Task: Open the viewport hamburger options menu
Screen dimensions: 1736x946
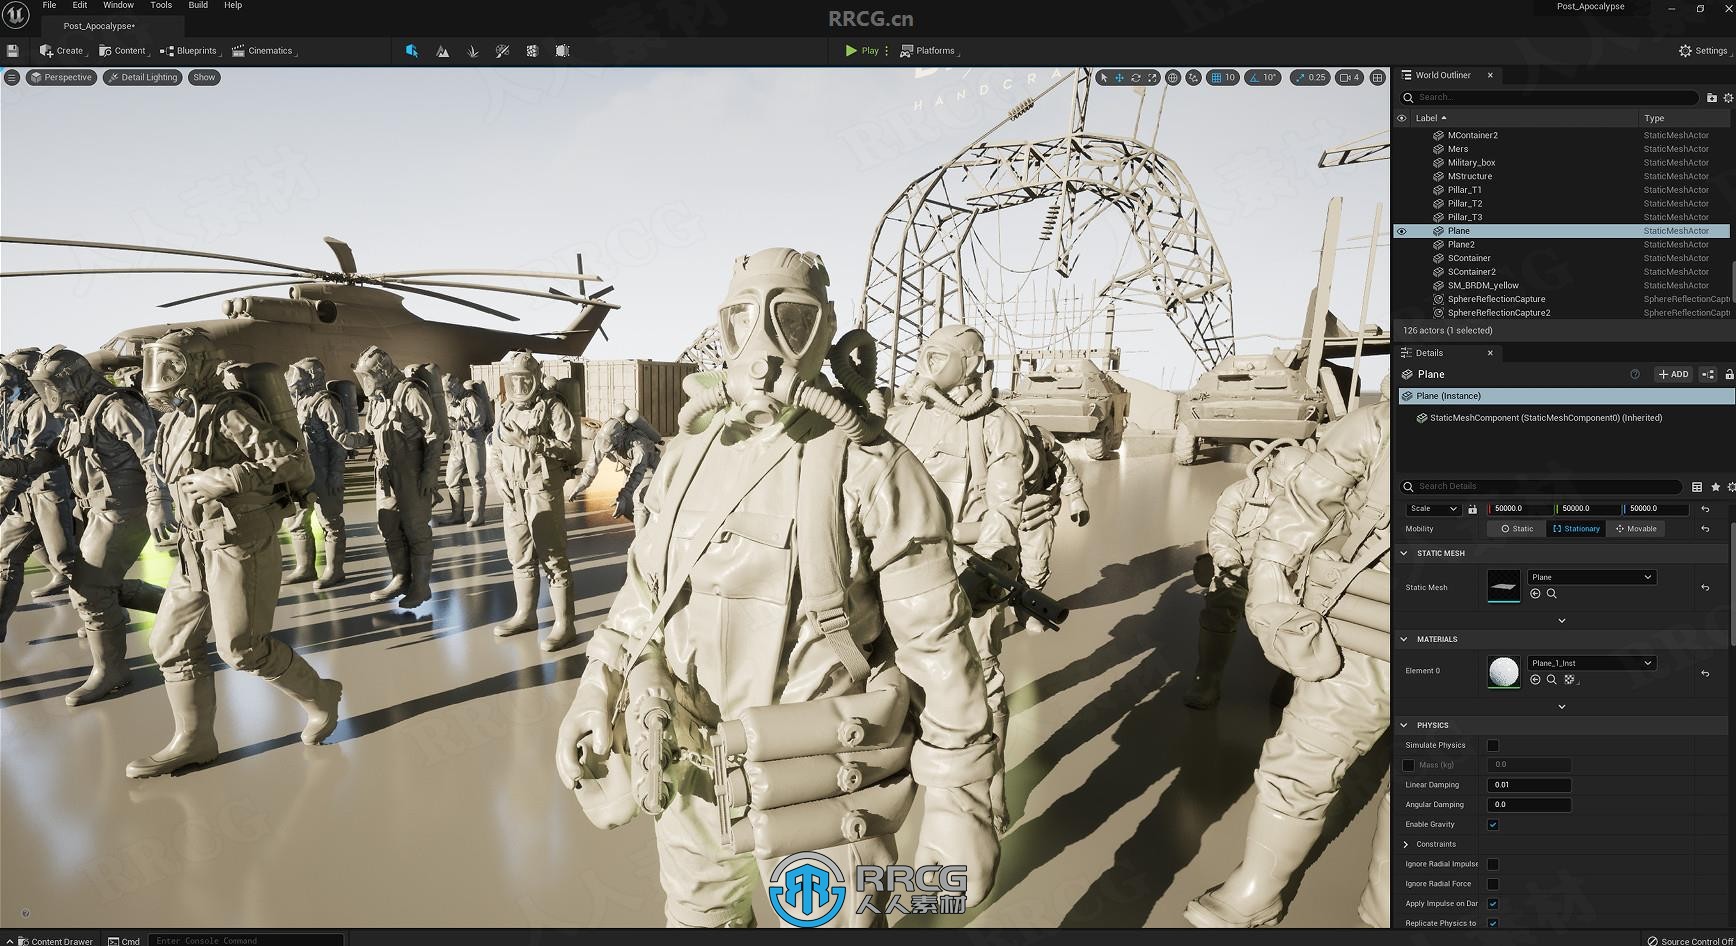Action: tap(12, 77)
